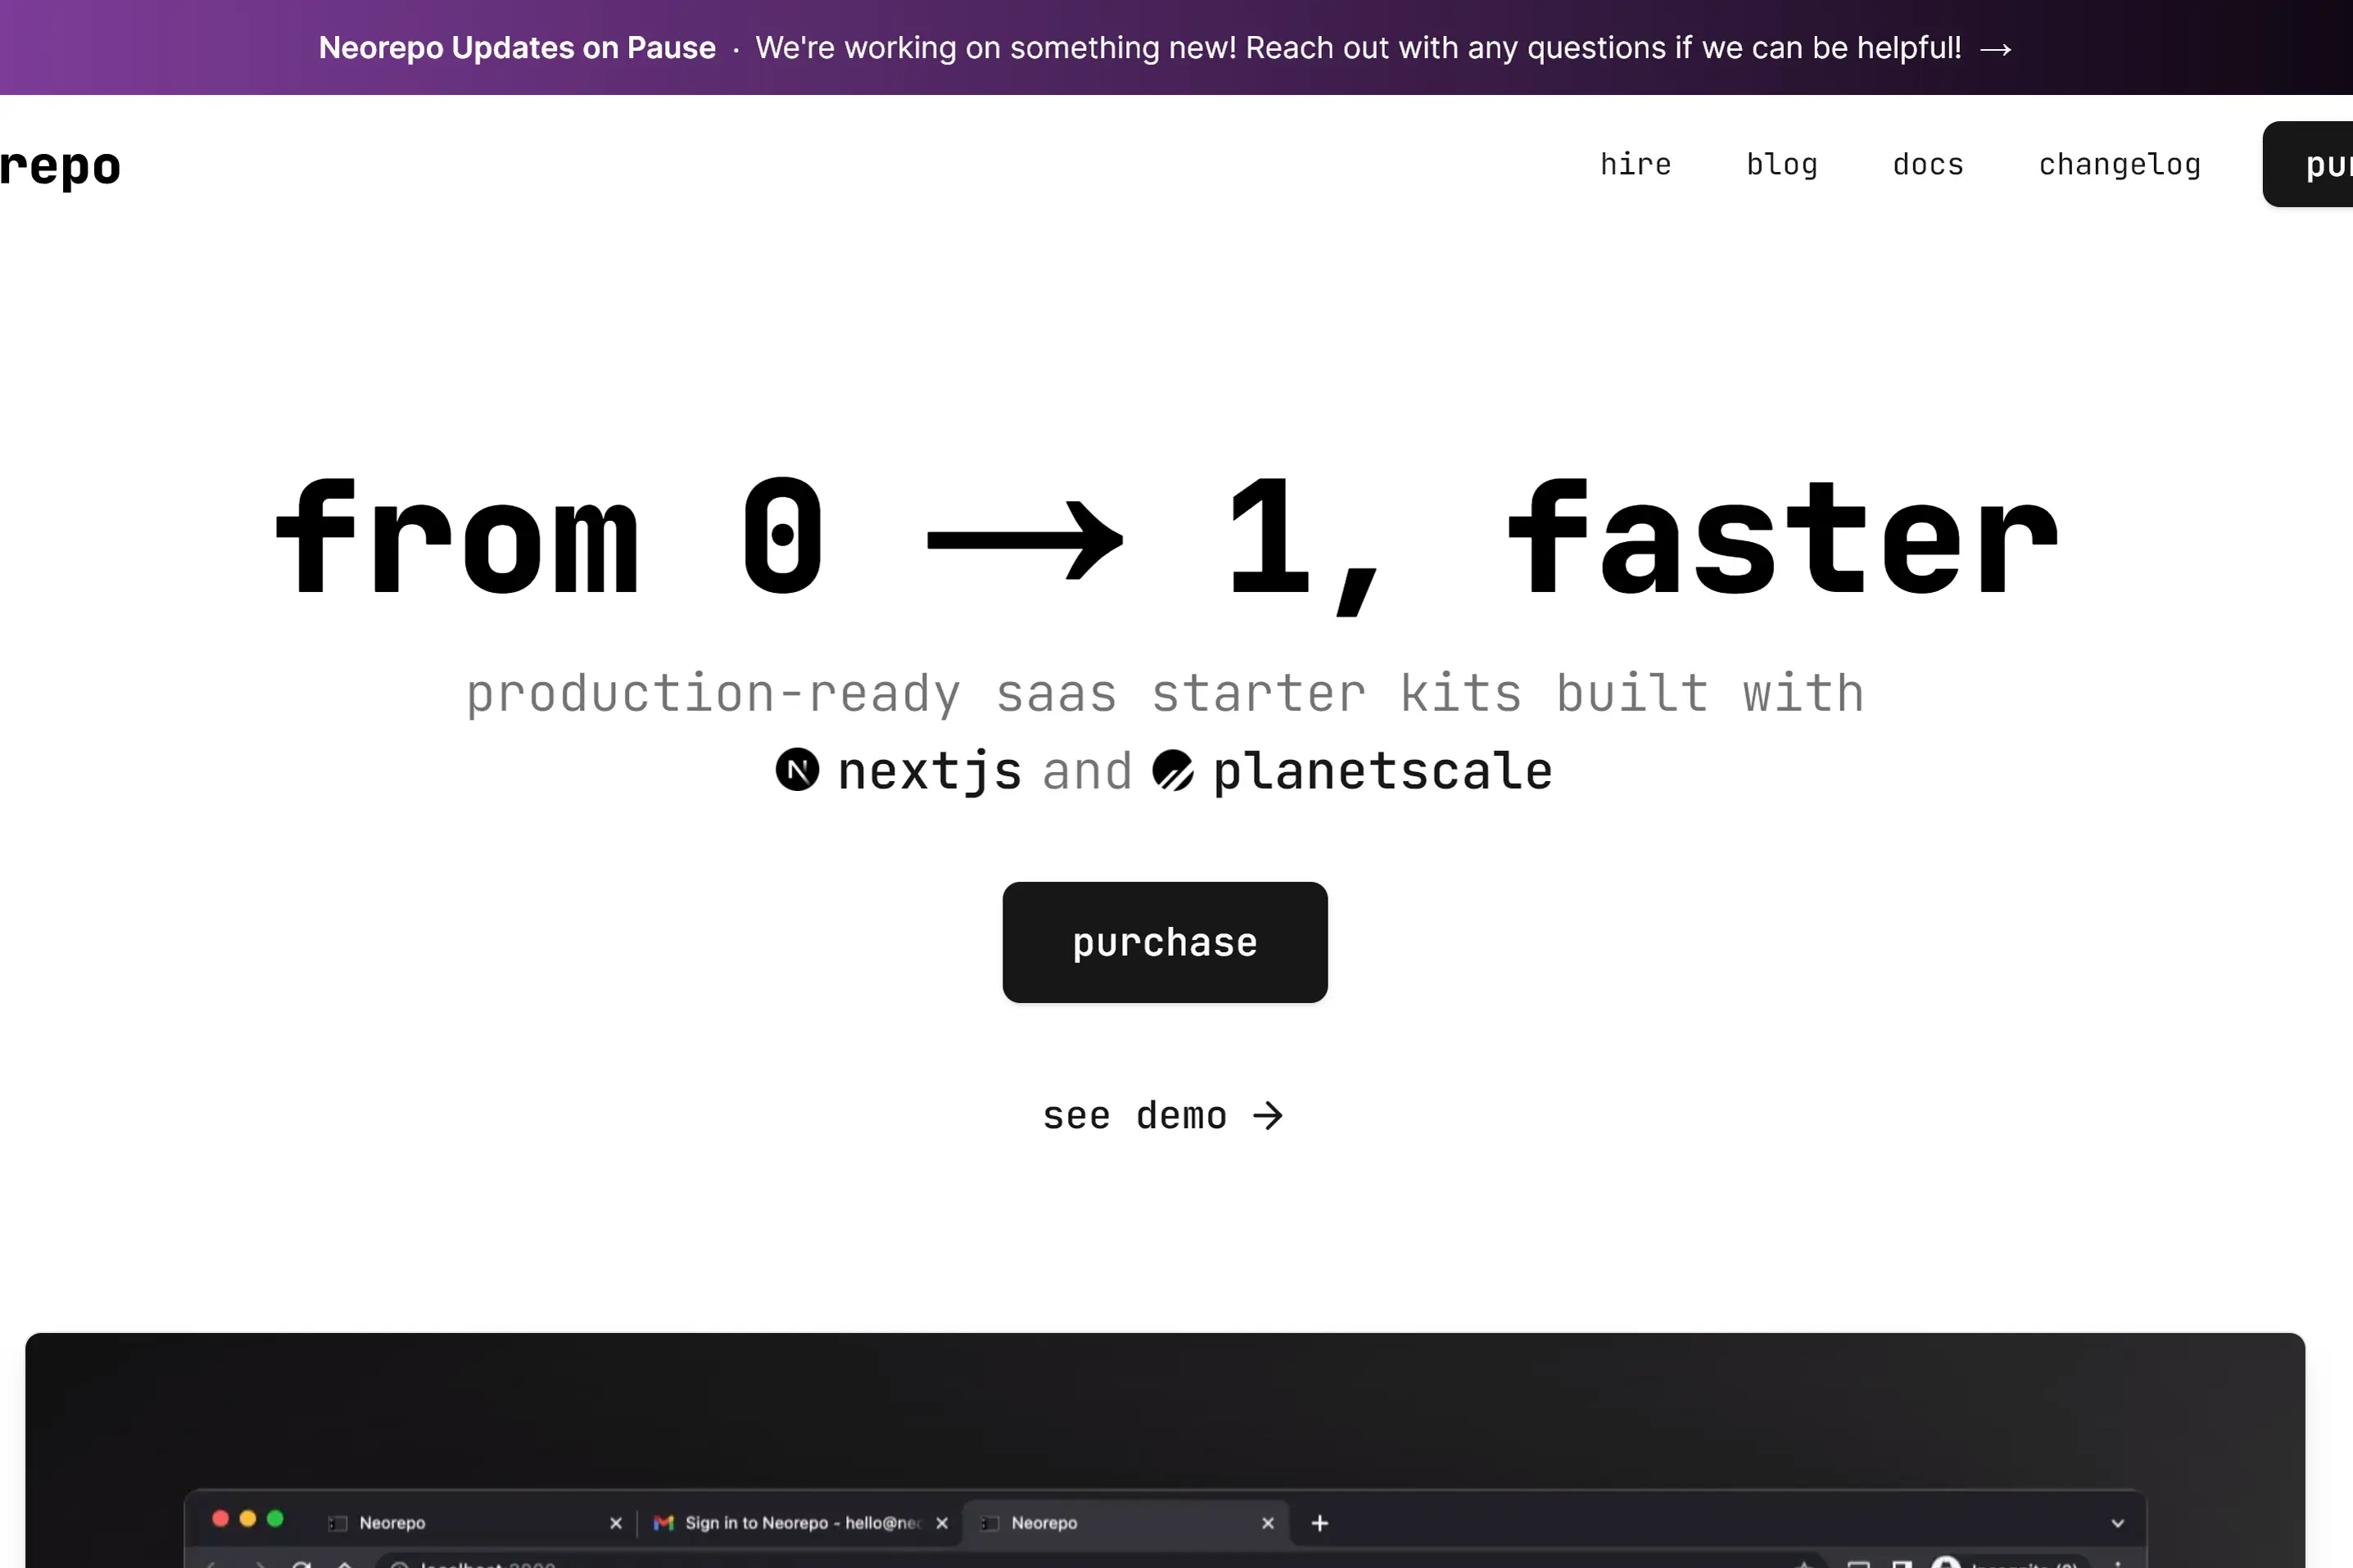Open the 'hire' menu item
The height and width of the screenshot is (1568, 2353).
click(x=1636, y=165)
